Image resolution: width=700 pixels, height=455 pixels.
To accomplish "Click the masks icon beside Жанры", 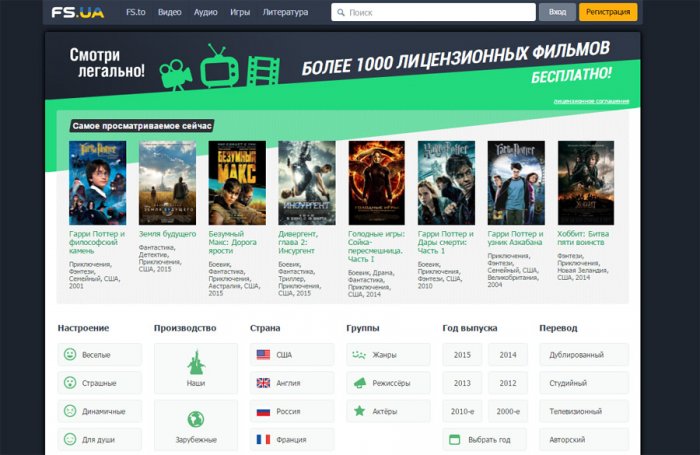I will click(359, 355).
